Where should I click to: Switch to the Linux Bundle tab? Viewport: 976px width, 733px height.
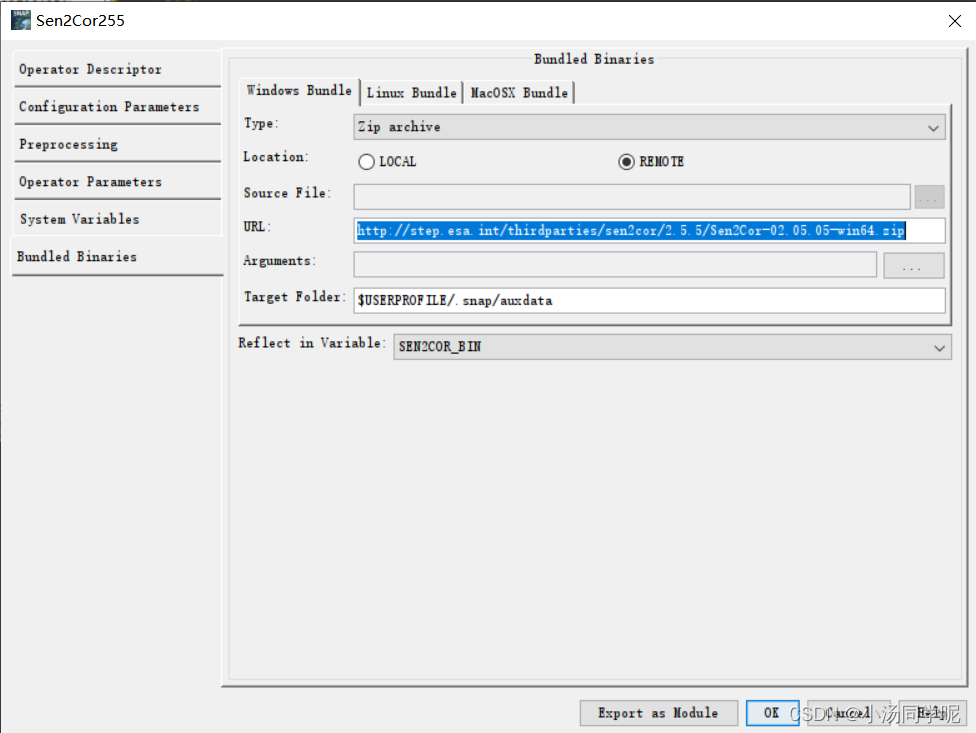pyautogui.click(x=411, y=91)
